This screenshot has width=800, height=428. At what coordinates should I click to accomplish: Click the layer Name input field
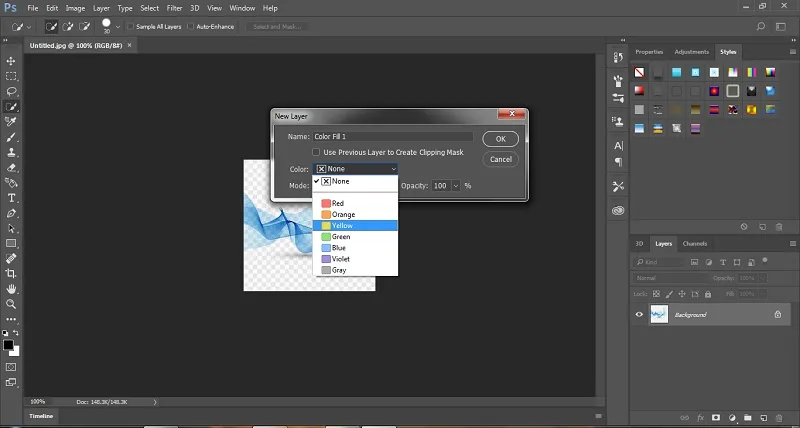click(x=393, y=137)
